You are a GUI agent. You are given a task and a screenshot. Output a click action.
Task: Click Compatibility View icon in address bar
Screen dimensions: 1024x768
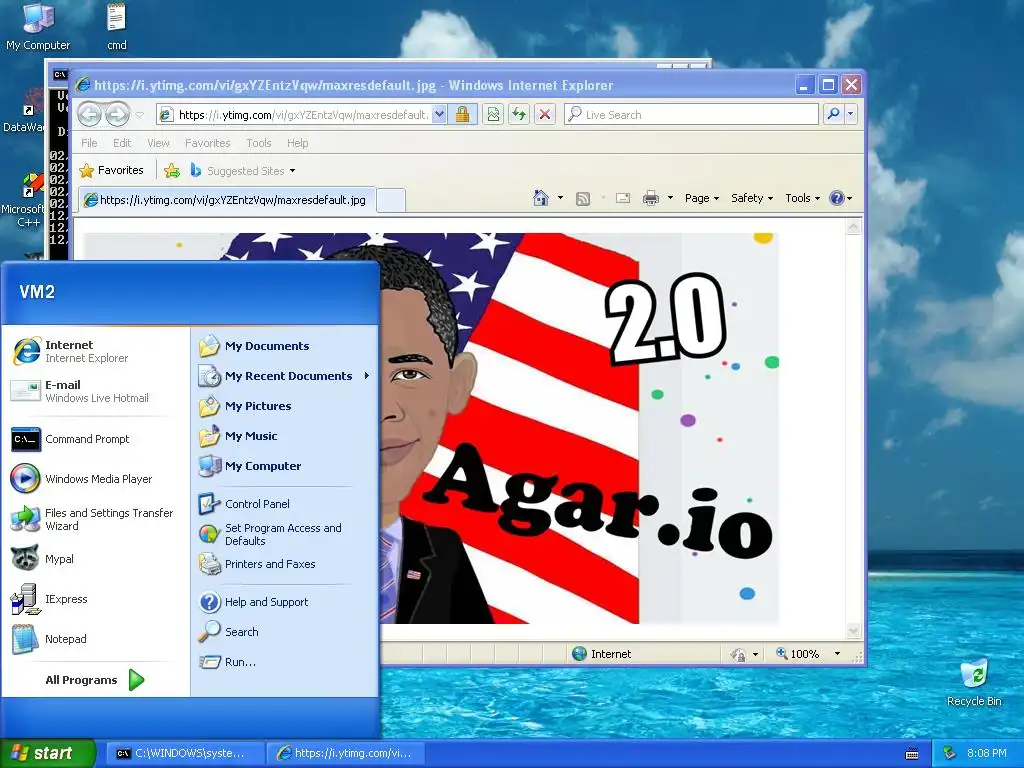(493, 115)
